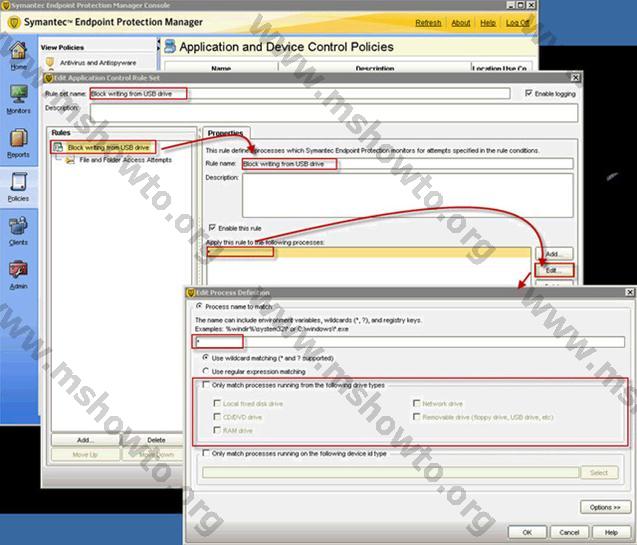
Task: Toggle the Enable logging checkbox
Action: [x=529, y=93]
